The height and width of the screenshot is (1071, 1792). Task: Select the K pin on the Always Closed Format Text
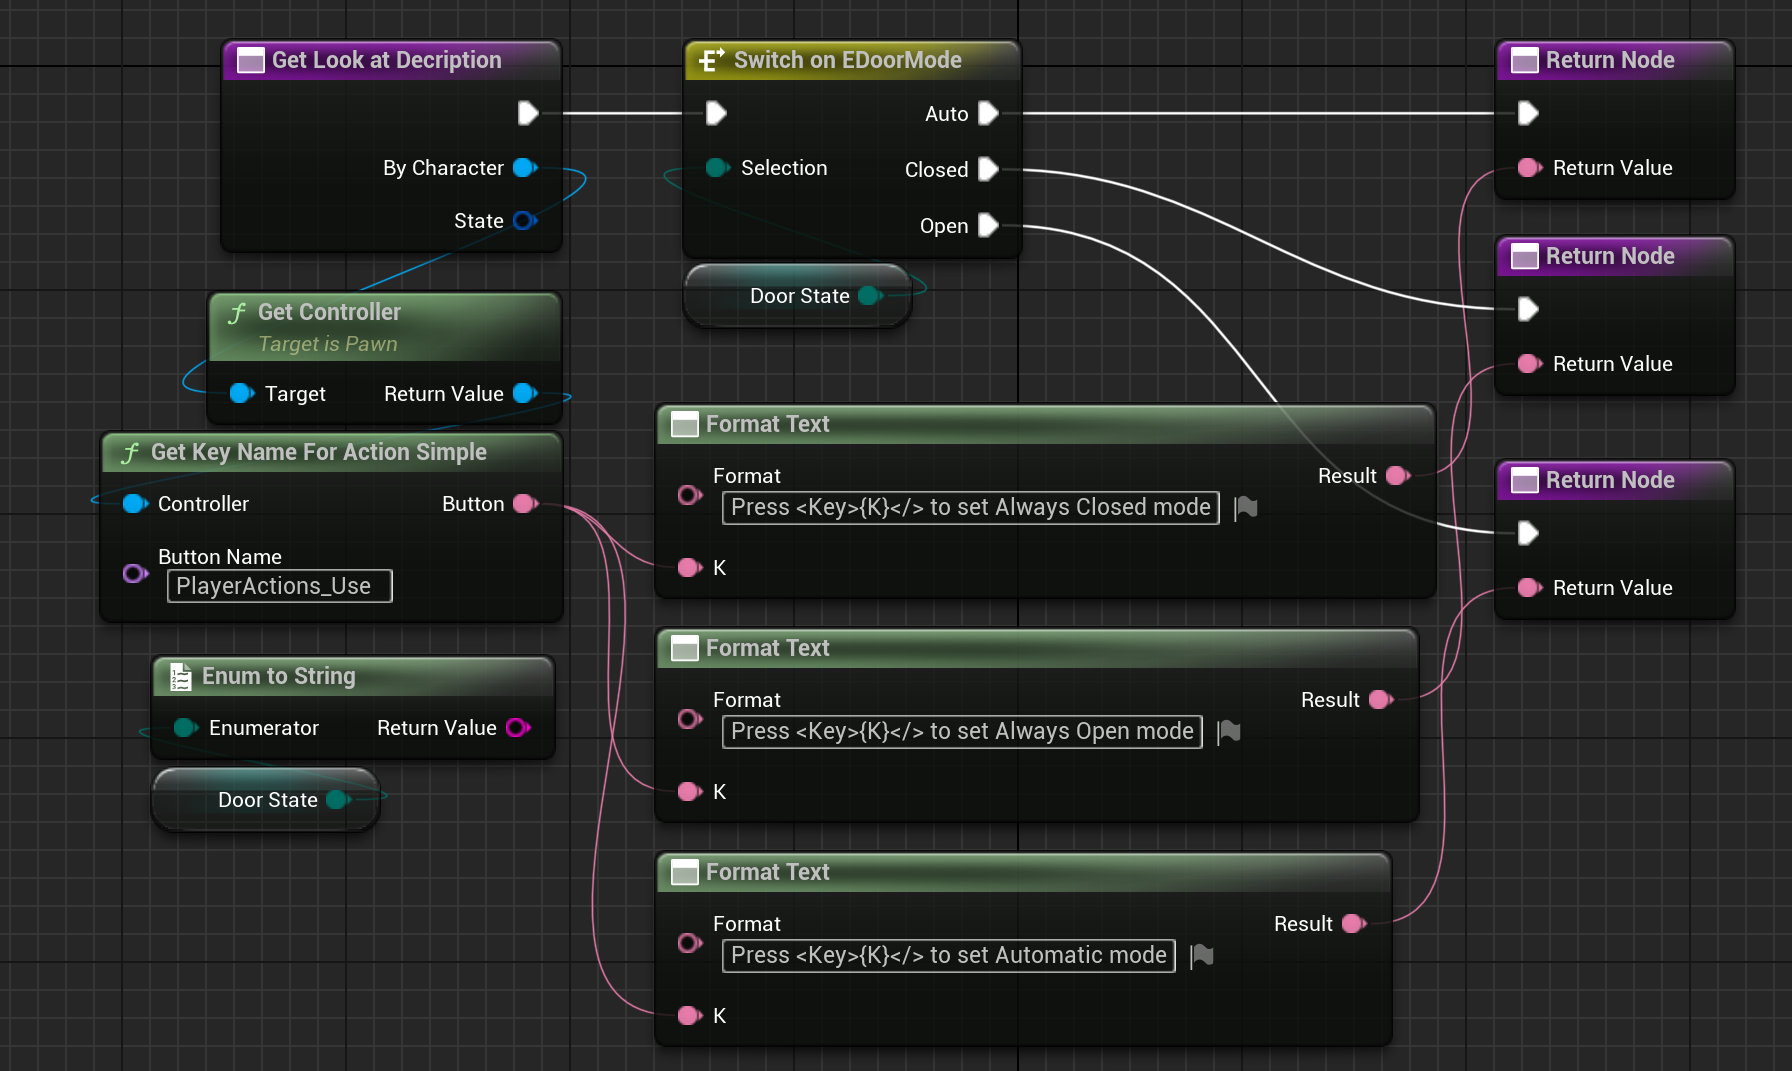690,568
